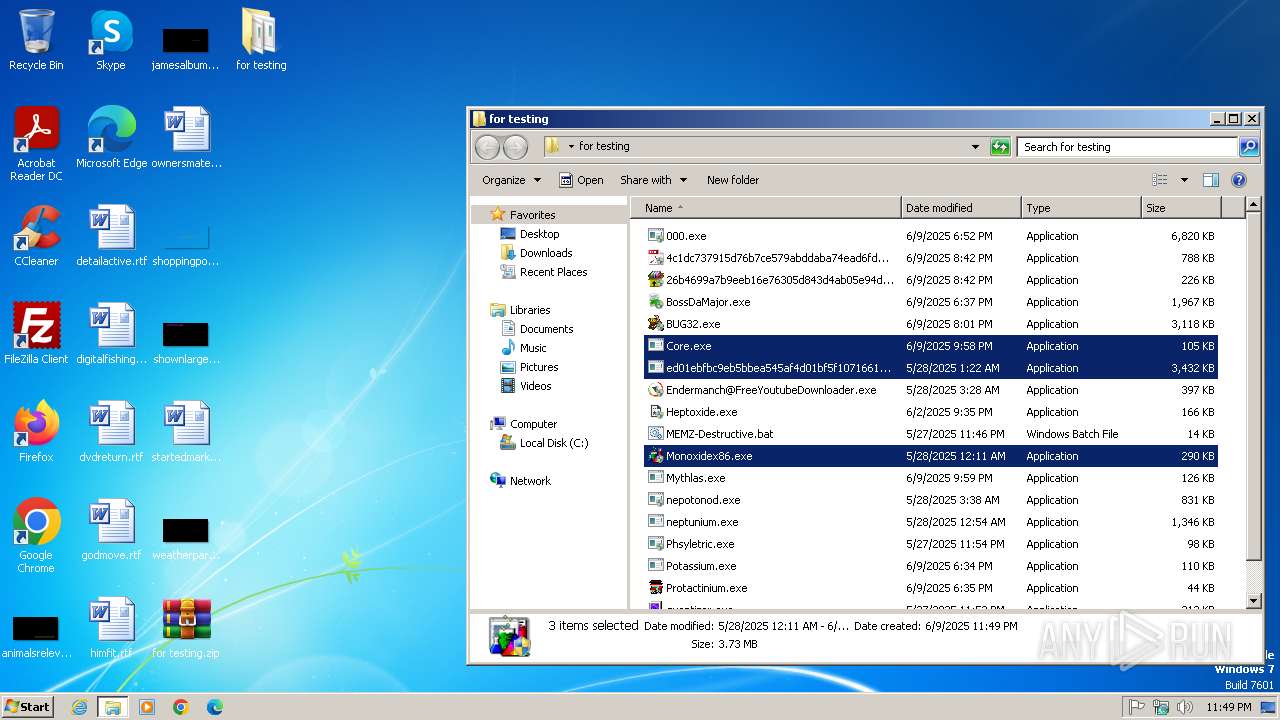Image resolution: width=1280 pixels, height=720 pixels.
Task: Open the Organize dropdown menu
Action: tap(511, 180)
